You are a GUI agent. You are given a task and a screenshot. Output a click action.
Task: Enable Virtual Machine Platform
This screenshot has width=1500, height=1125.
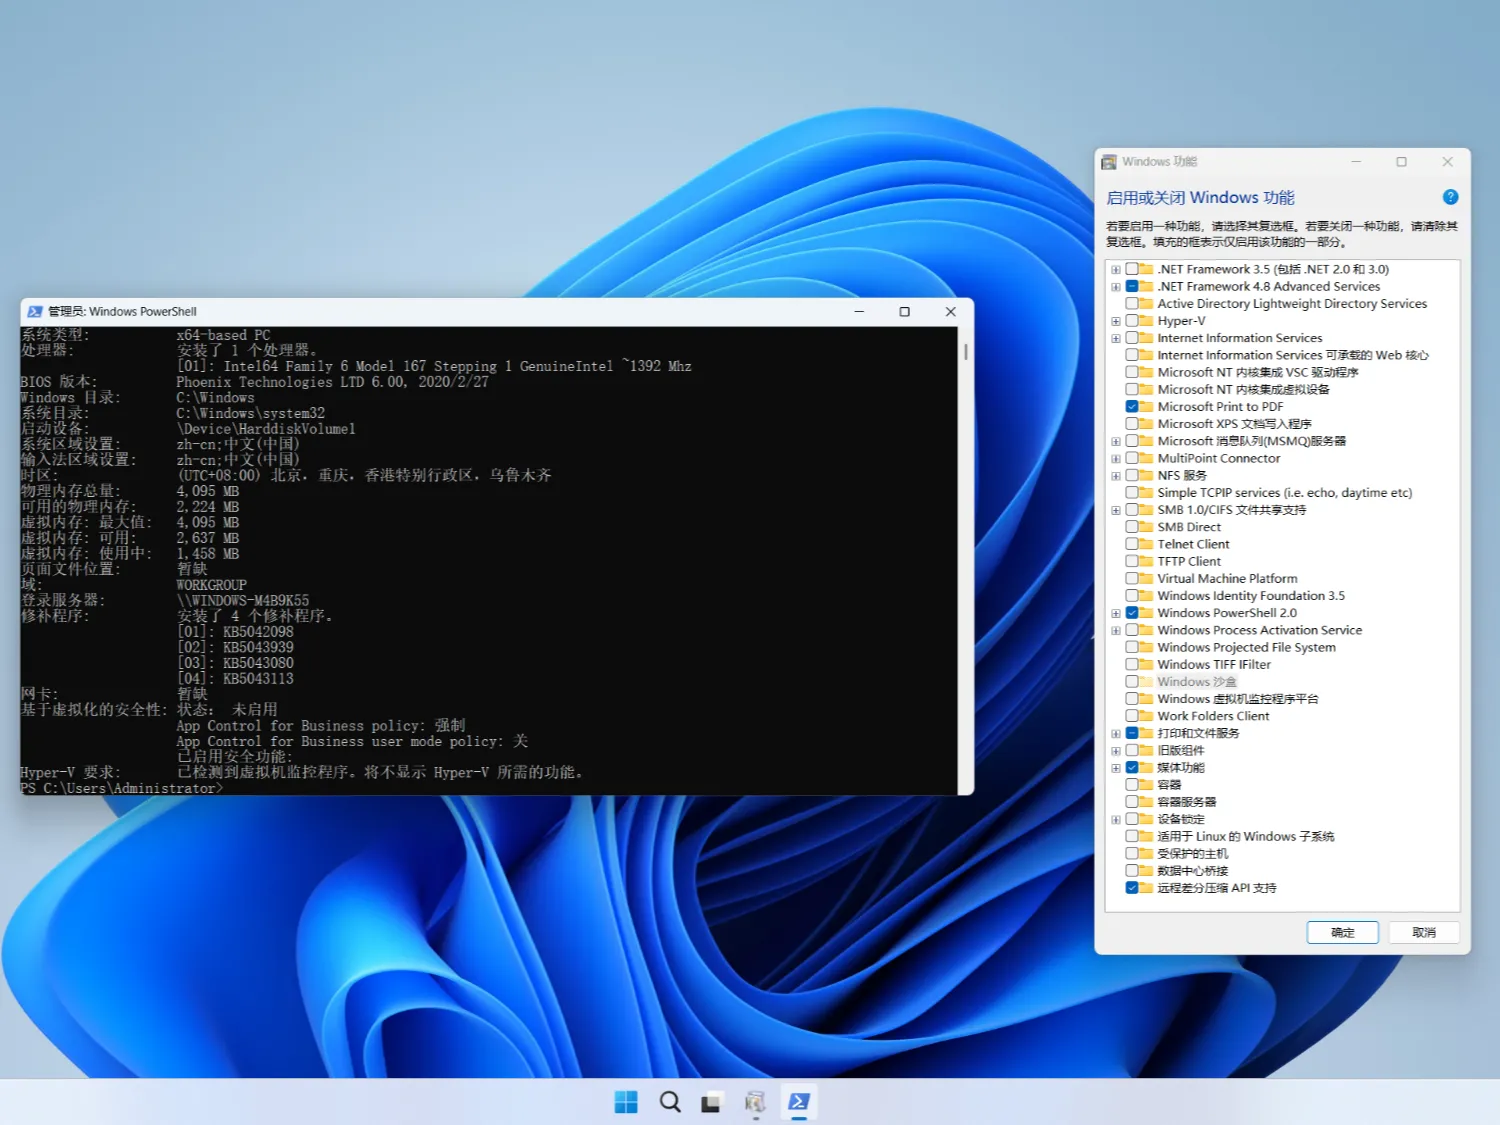[1131, 578]
